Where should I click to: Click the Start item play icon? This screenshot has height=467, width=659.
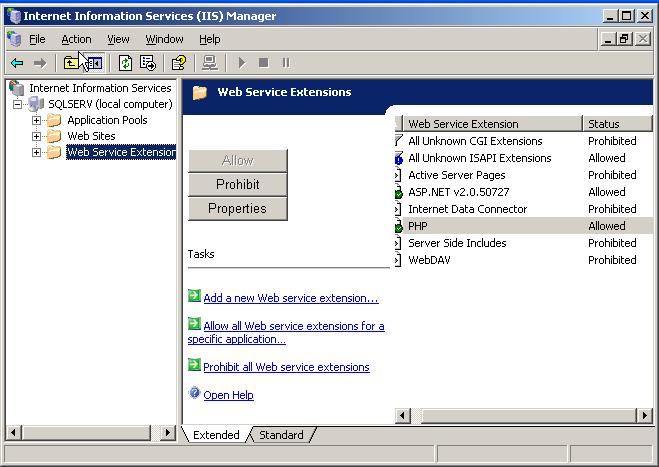click(242, 63)
